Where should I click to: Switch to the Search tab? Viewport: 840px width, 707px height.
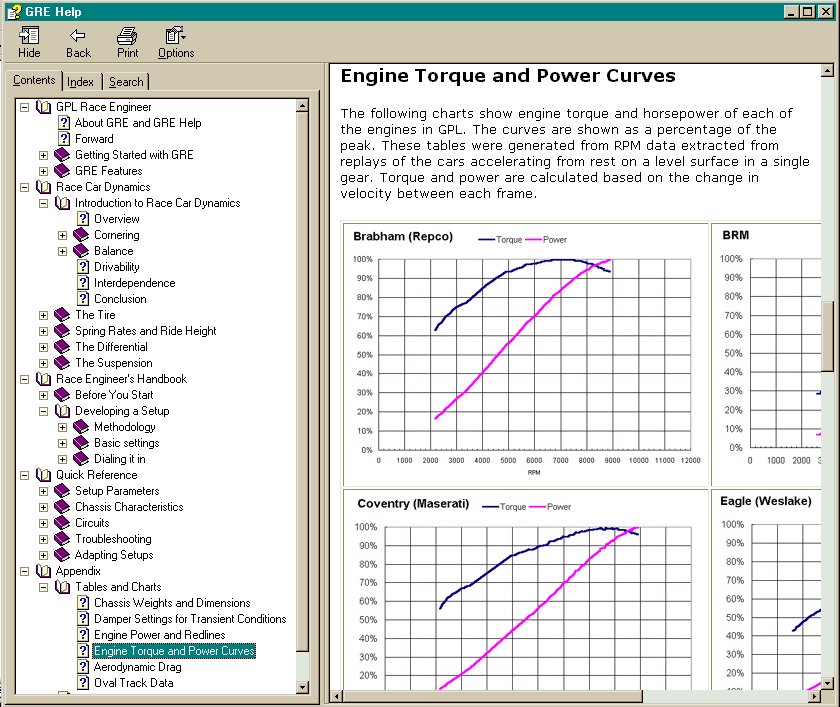pyautogui.click(x=126, y=82)
